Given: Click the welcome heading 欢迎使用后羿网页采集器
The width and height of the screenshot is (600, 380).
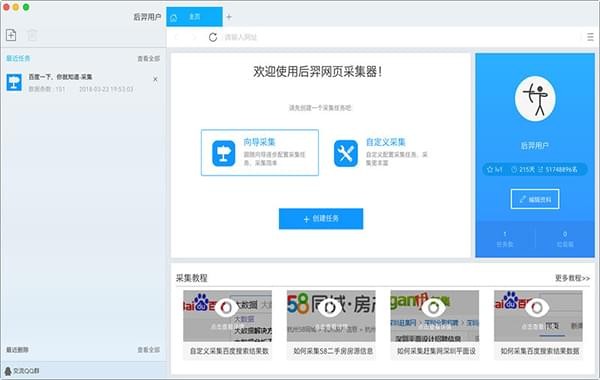Looking at the screenshot, I should click(x=318, y=72).
